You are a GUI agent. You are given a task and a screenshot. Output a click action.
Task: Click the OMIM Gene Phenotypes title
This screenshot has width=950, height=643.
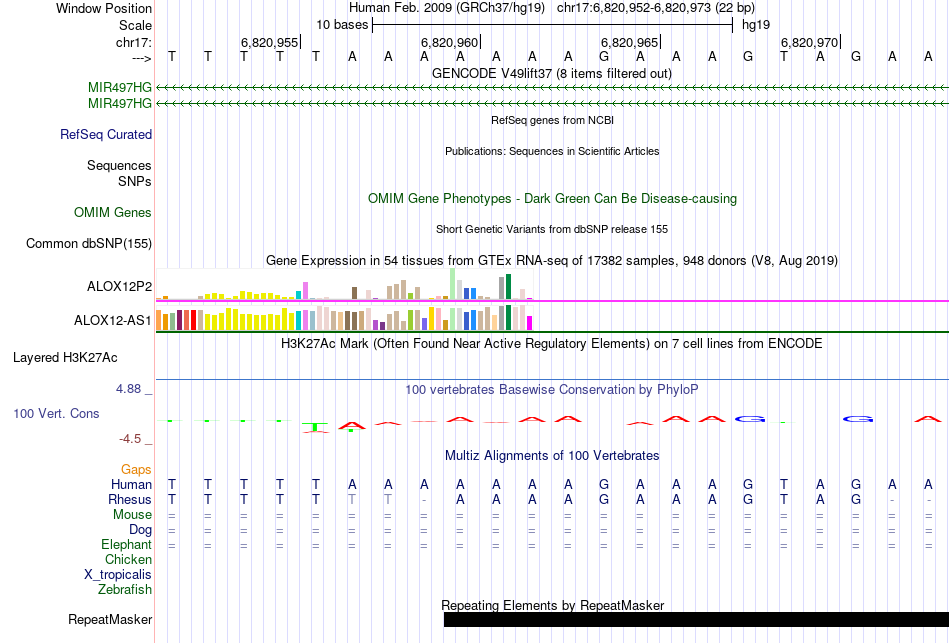click(553, 198)
